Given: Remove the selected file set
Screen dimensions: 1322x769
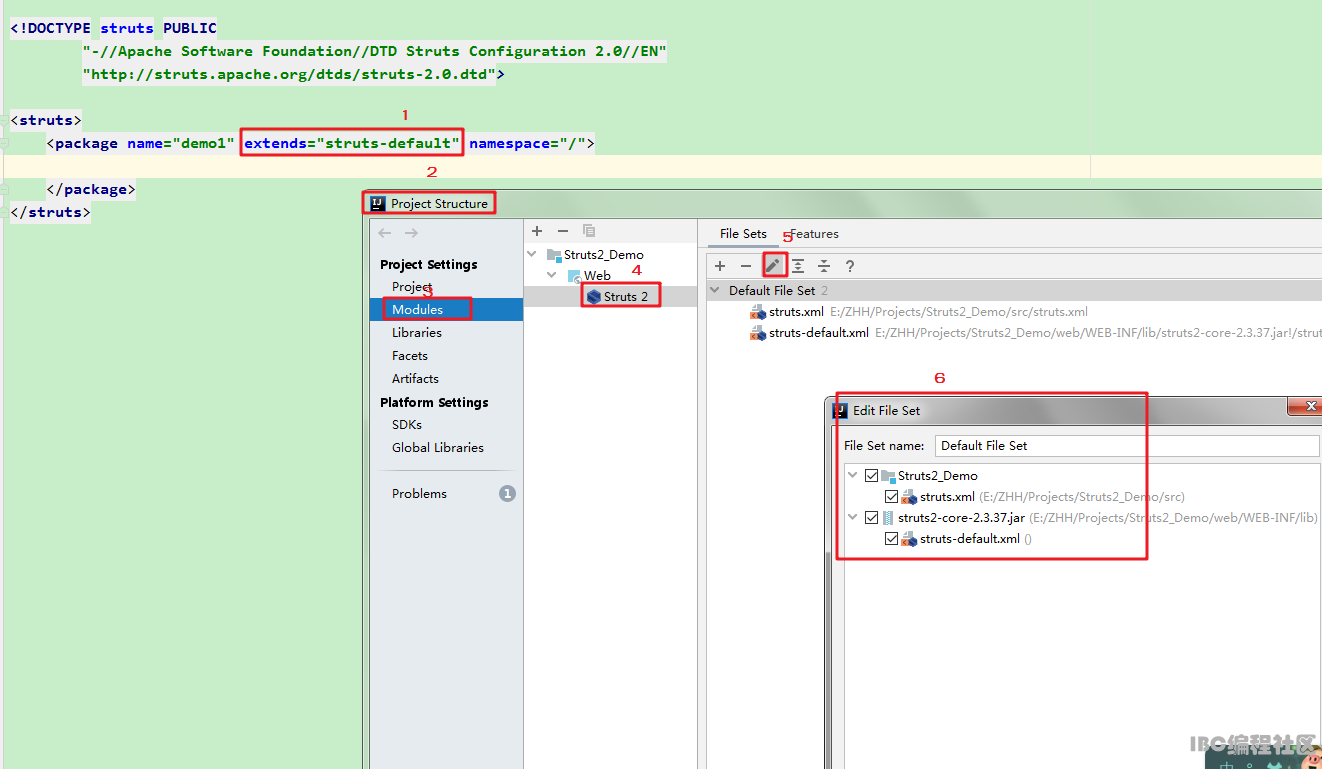Looking at the screenshot, I should [746, 266].
